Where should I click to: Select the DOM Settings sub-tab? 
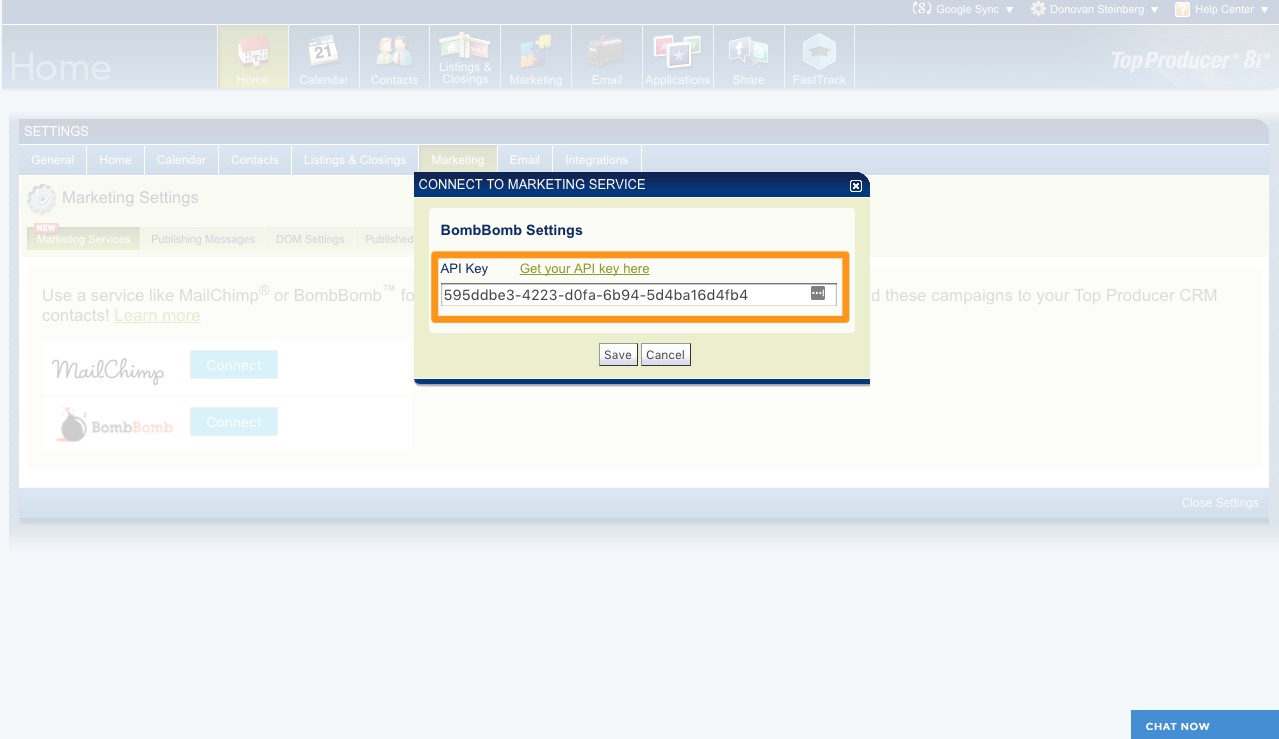310,239
